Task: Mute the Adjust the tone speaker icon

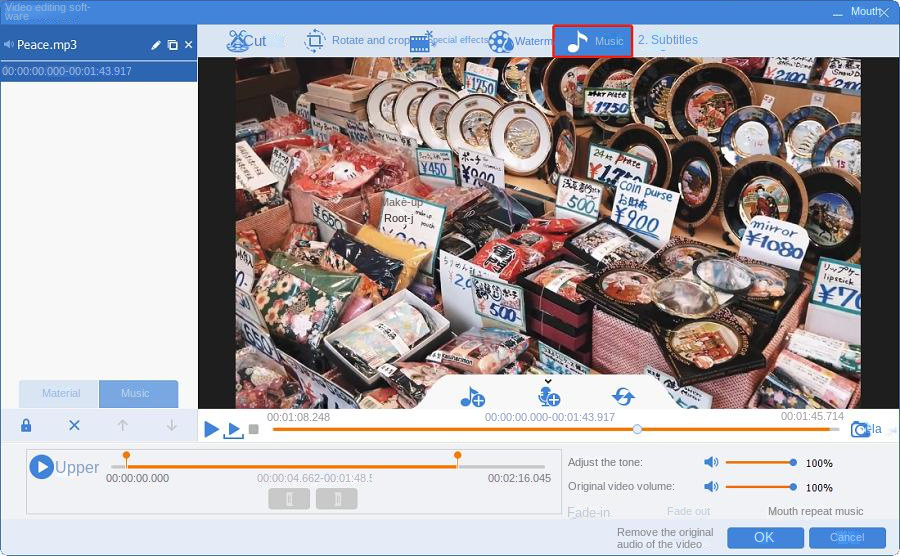Action: pos(711,463)
